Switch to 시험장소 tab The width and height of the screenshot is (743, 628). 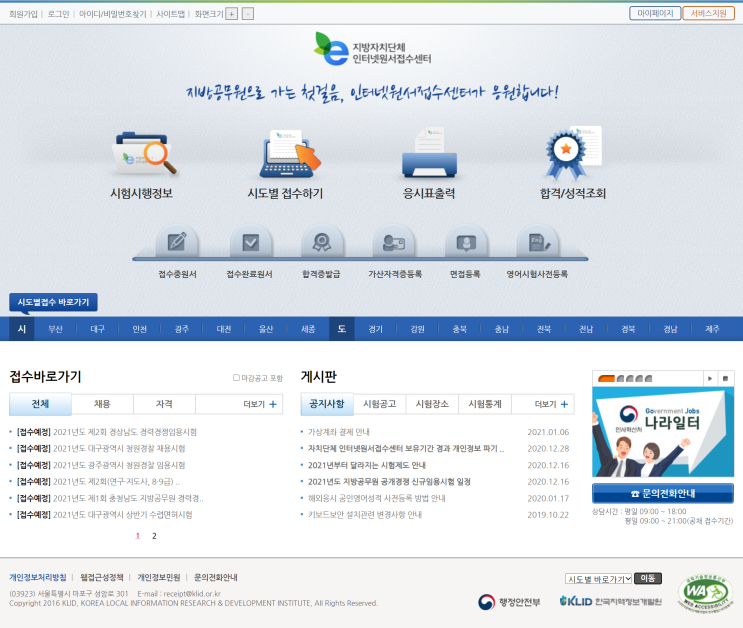click(432, 404)
